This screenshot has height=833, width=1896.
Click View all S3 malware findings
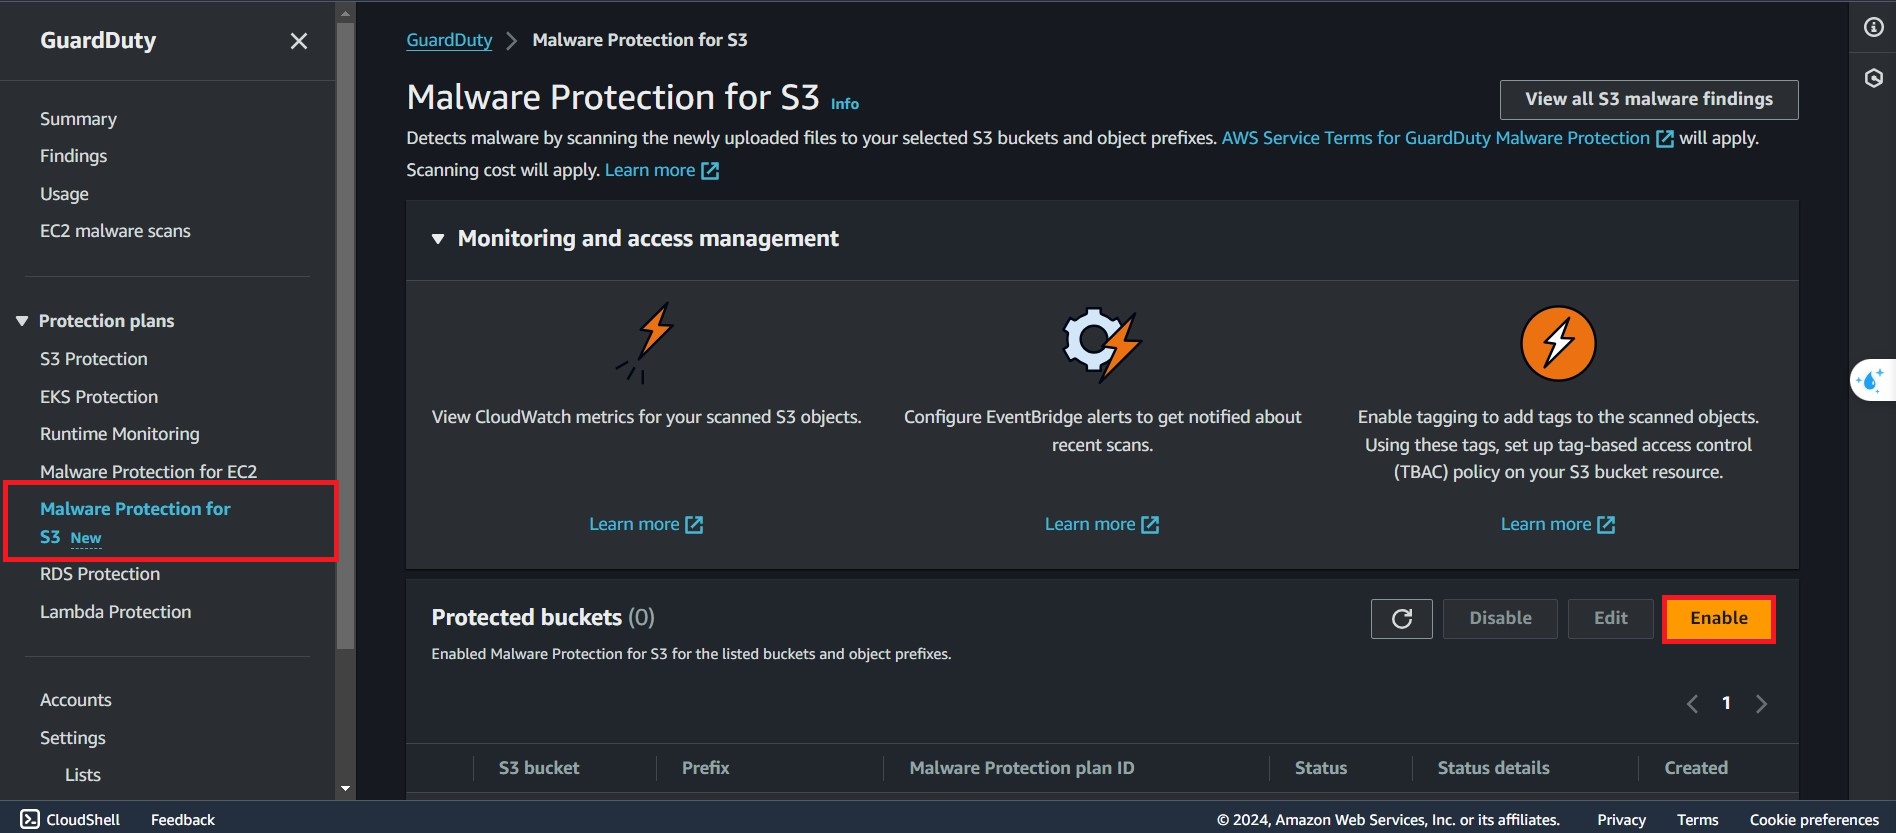pos(1648,99)
